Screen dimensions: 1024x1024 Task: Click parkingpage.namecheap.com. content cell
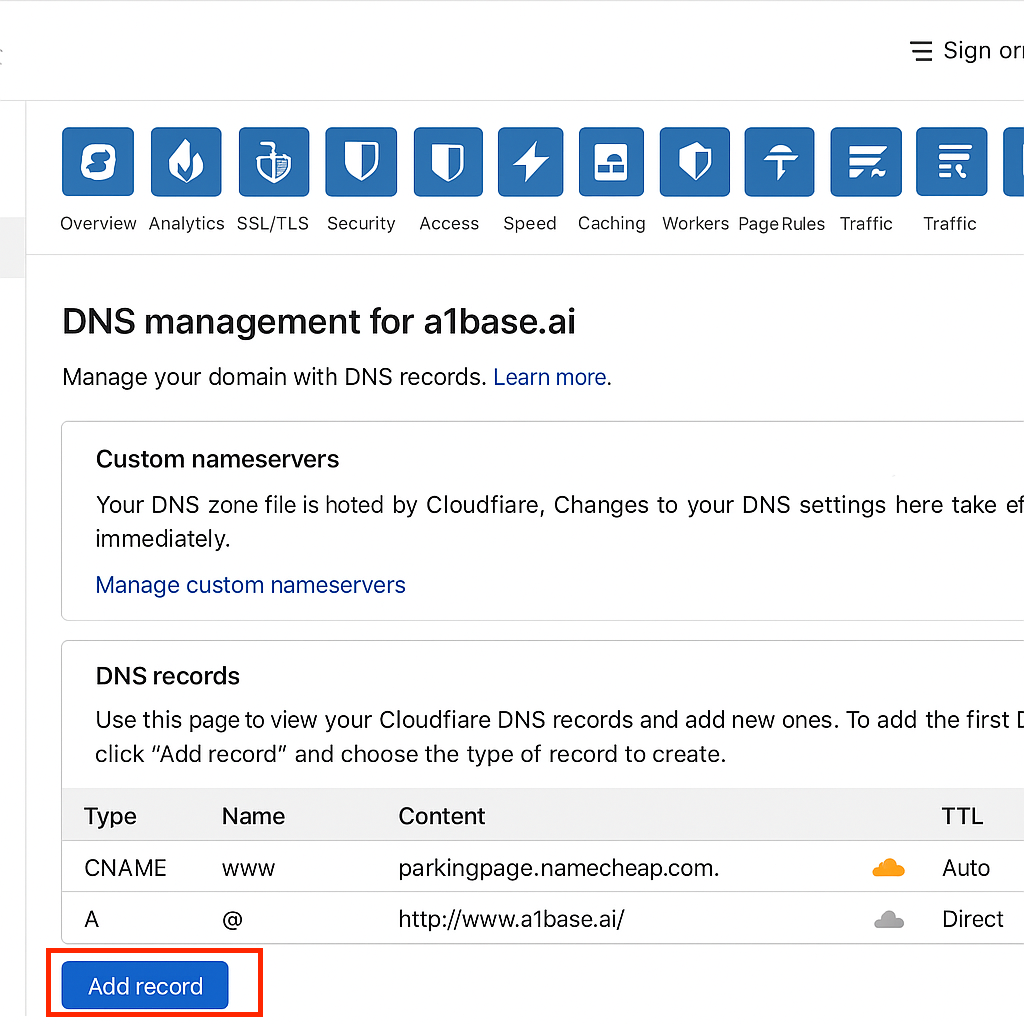559,868
